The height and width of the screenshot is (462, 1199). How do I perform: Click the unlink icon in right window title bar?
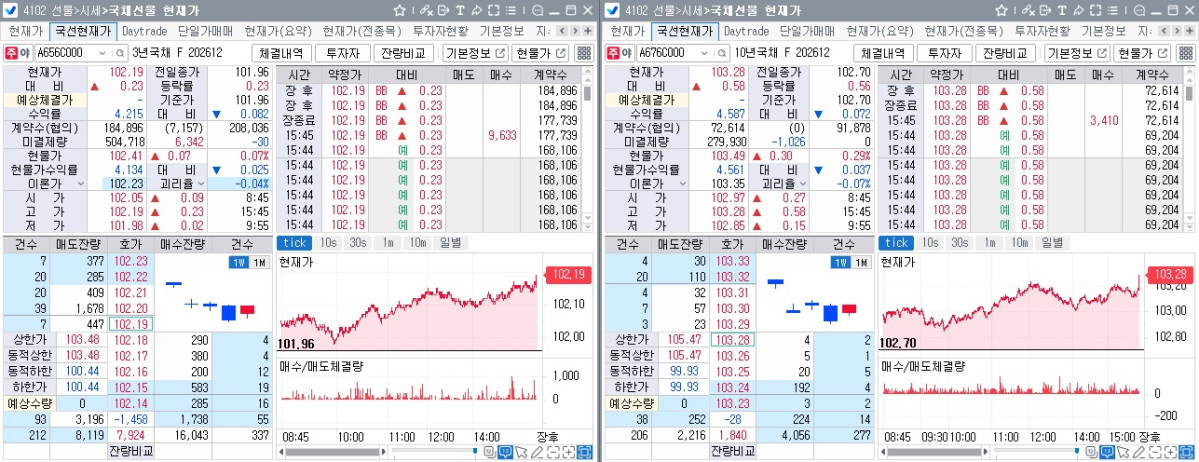pos(1028,11)
